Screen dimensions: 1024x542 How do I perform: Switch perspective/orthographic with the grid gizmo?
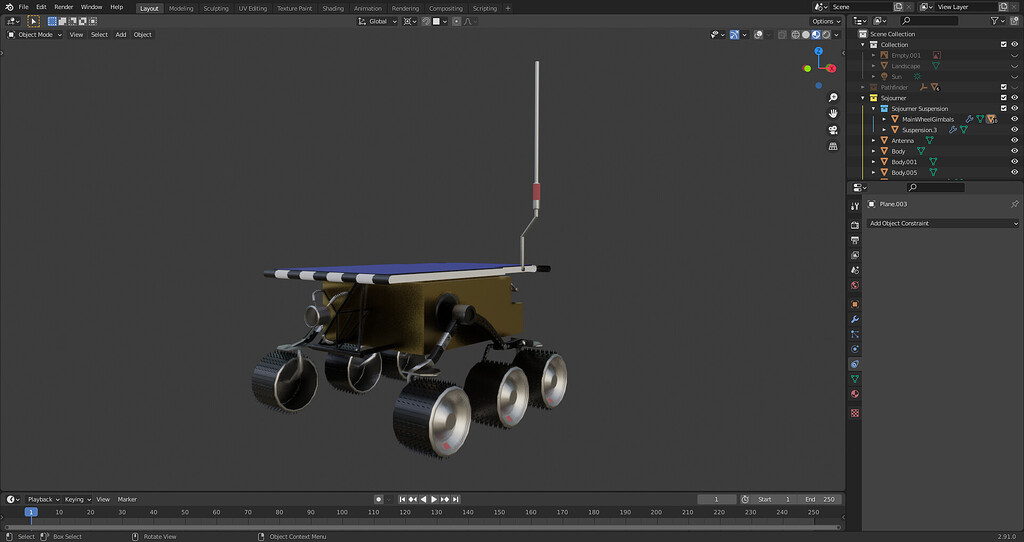pyautogui.click(x=833, y=146)
